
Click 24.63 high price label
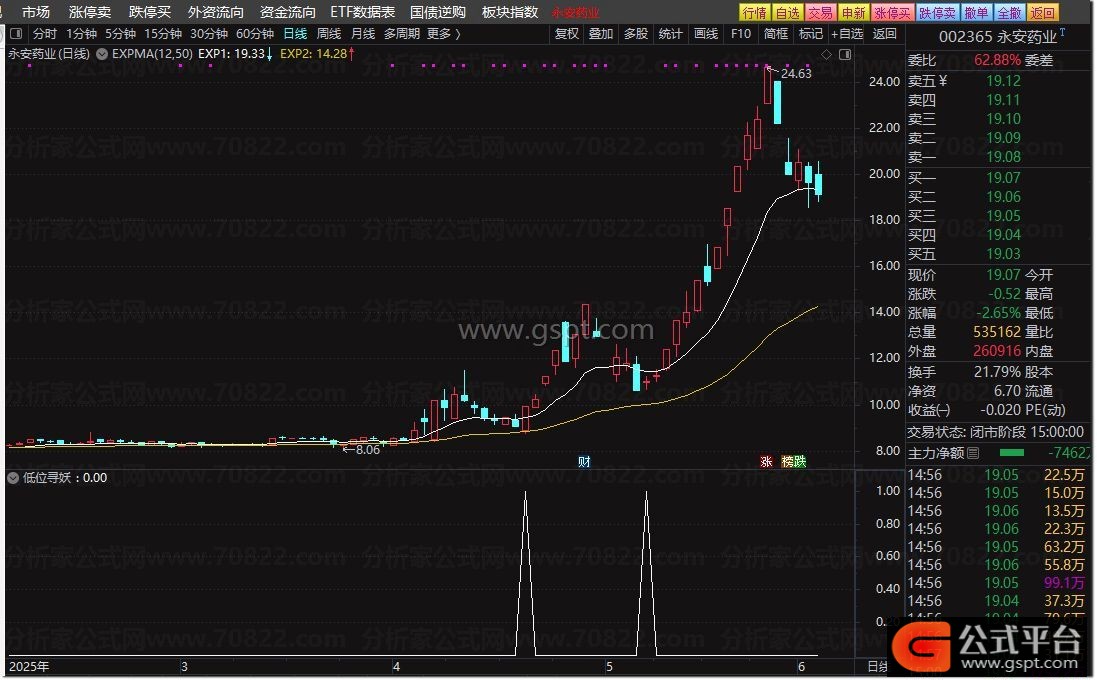pos(796,73)
